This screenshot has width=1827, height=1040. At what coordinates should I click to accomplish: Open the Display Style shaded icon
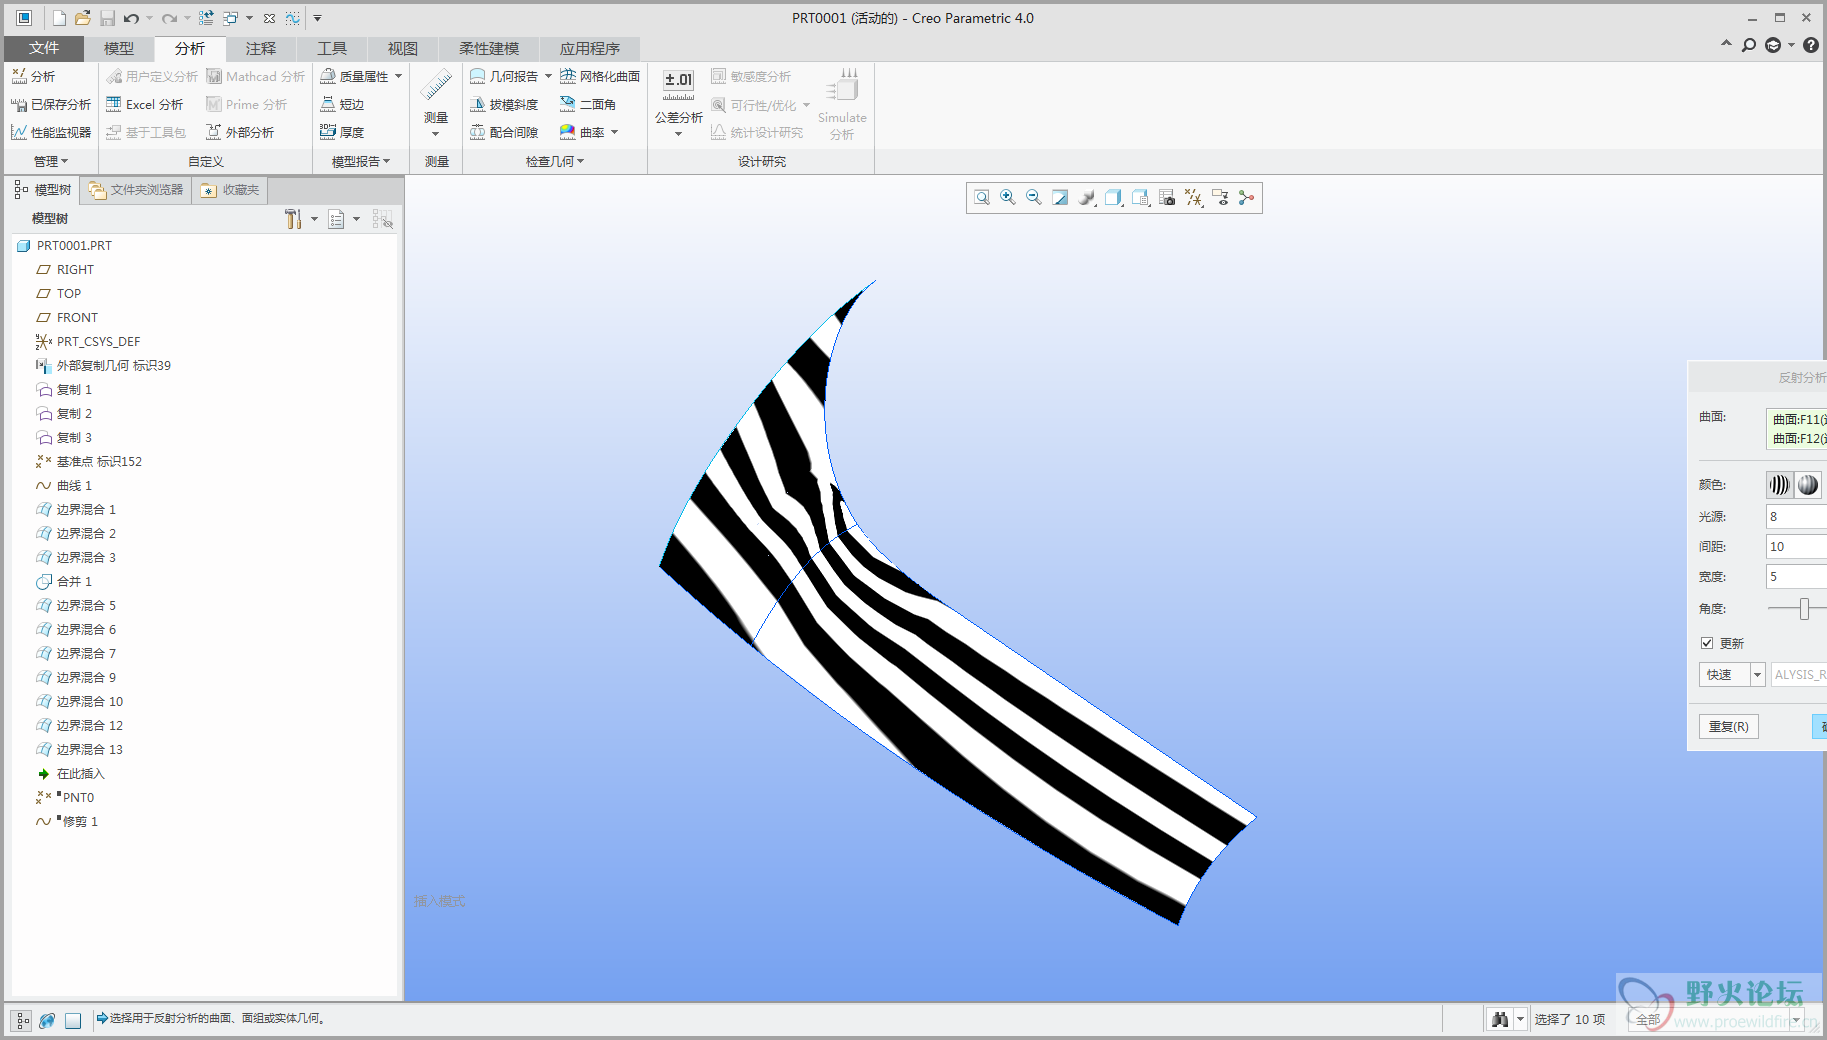coord(1087,198)
